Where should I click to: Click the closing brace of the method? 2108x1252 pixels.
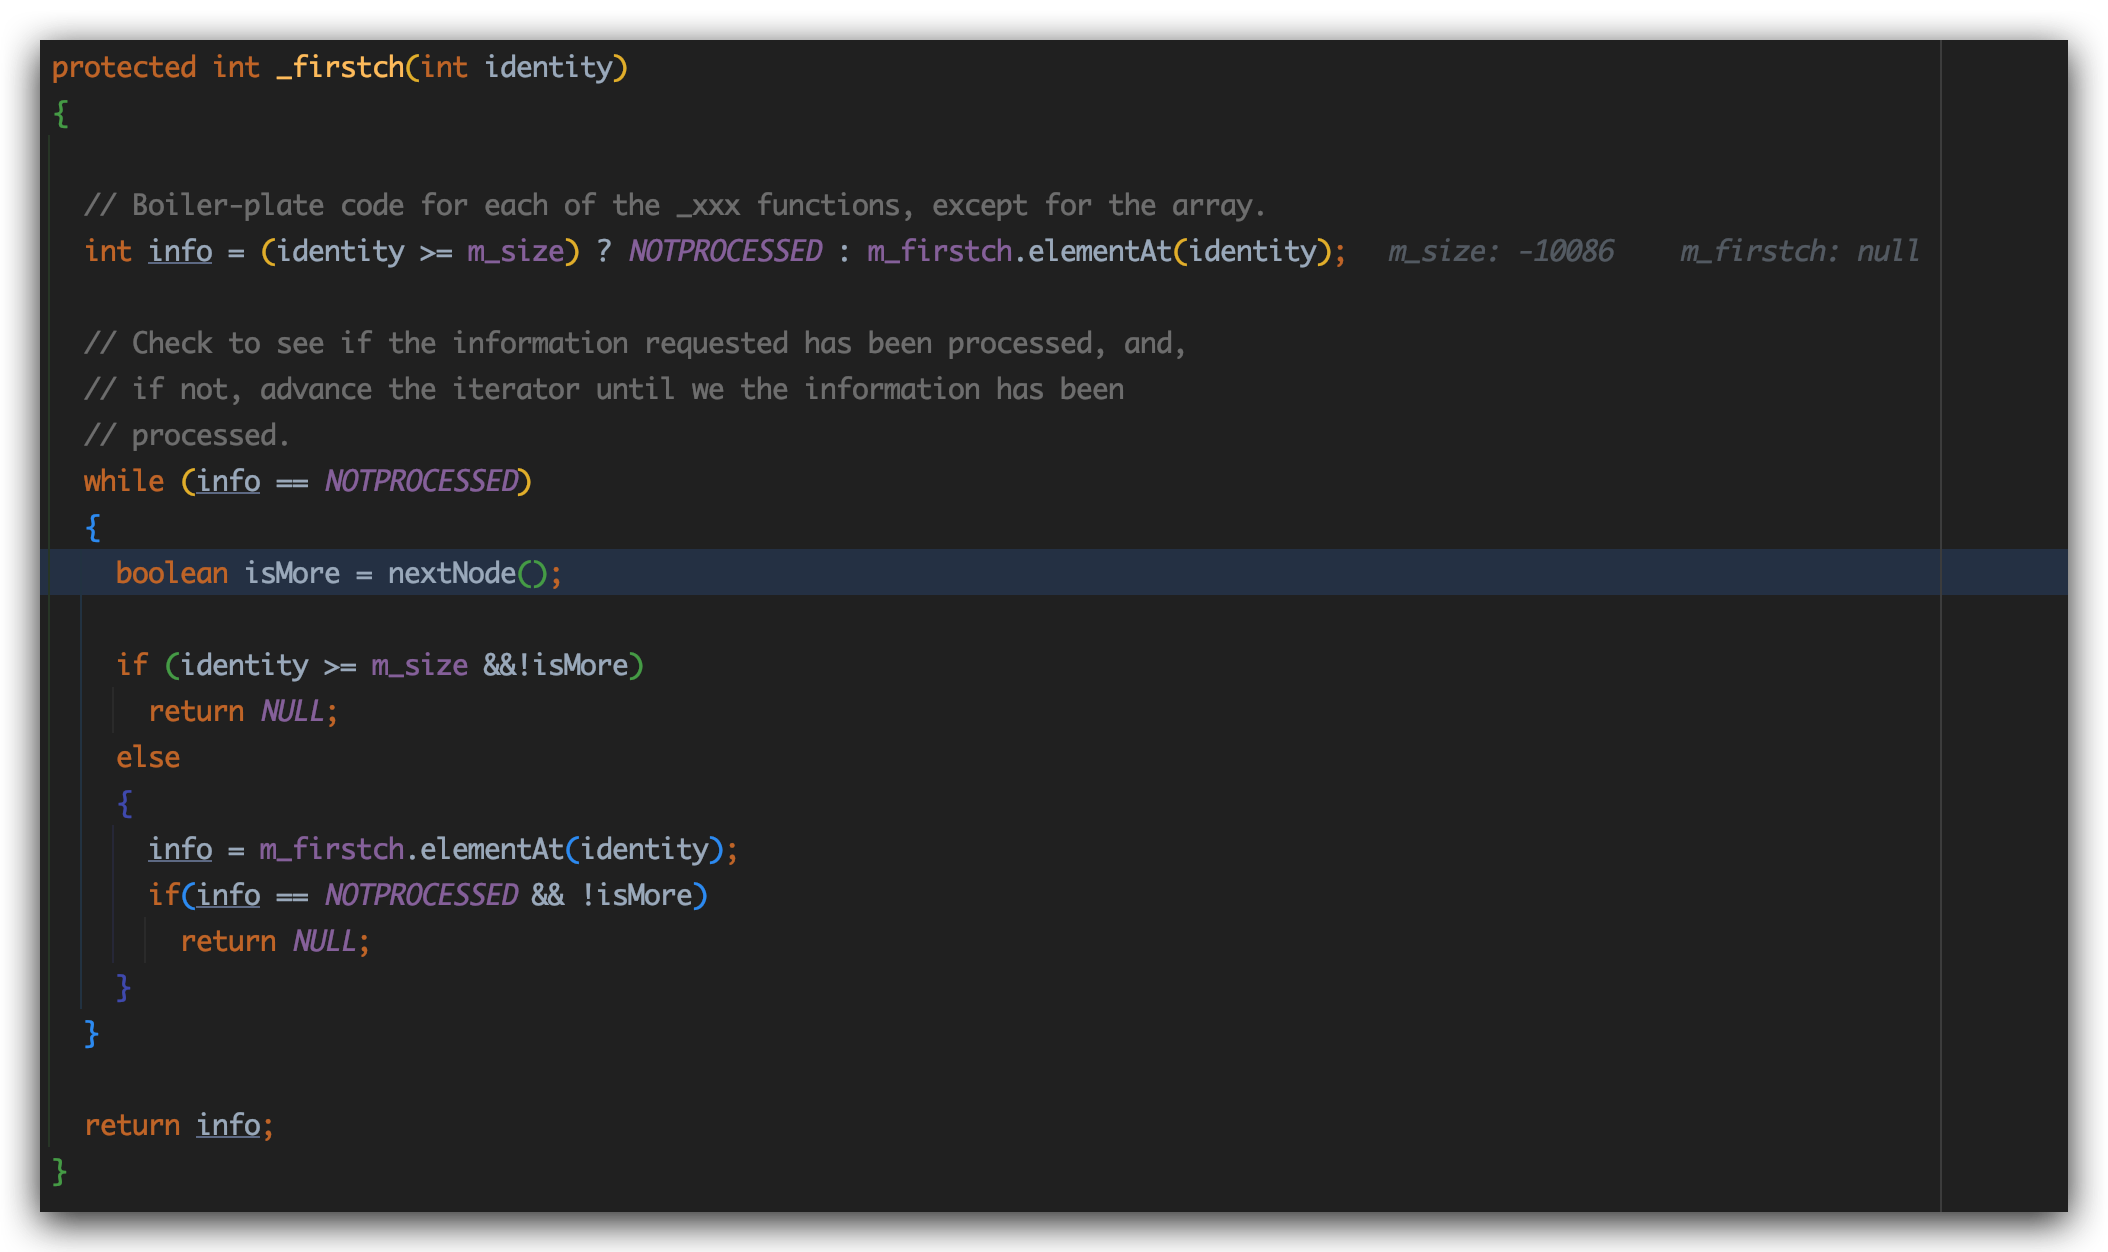click(x=59, y=1171)
